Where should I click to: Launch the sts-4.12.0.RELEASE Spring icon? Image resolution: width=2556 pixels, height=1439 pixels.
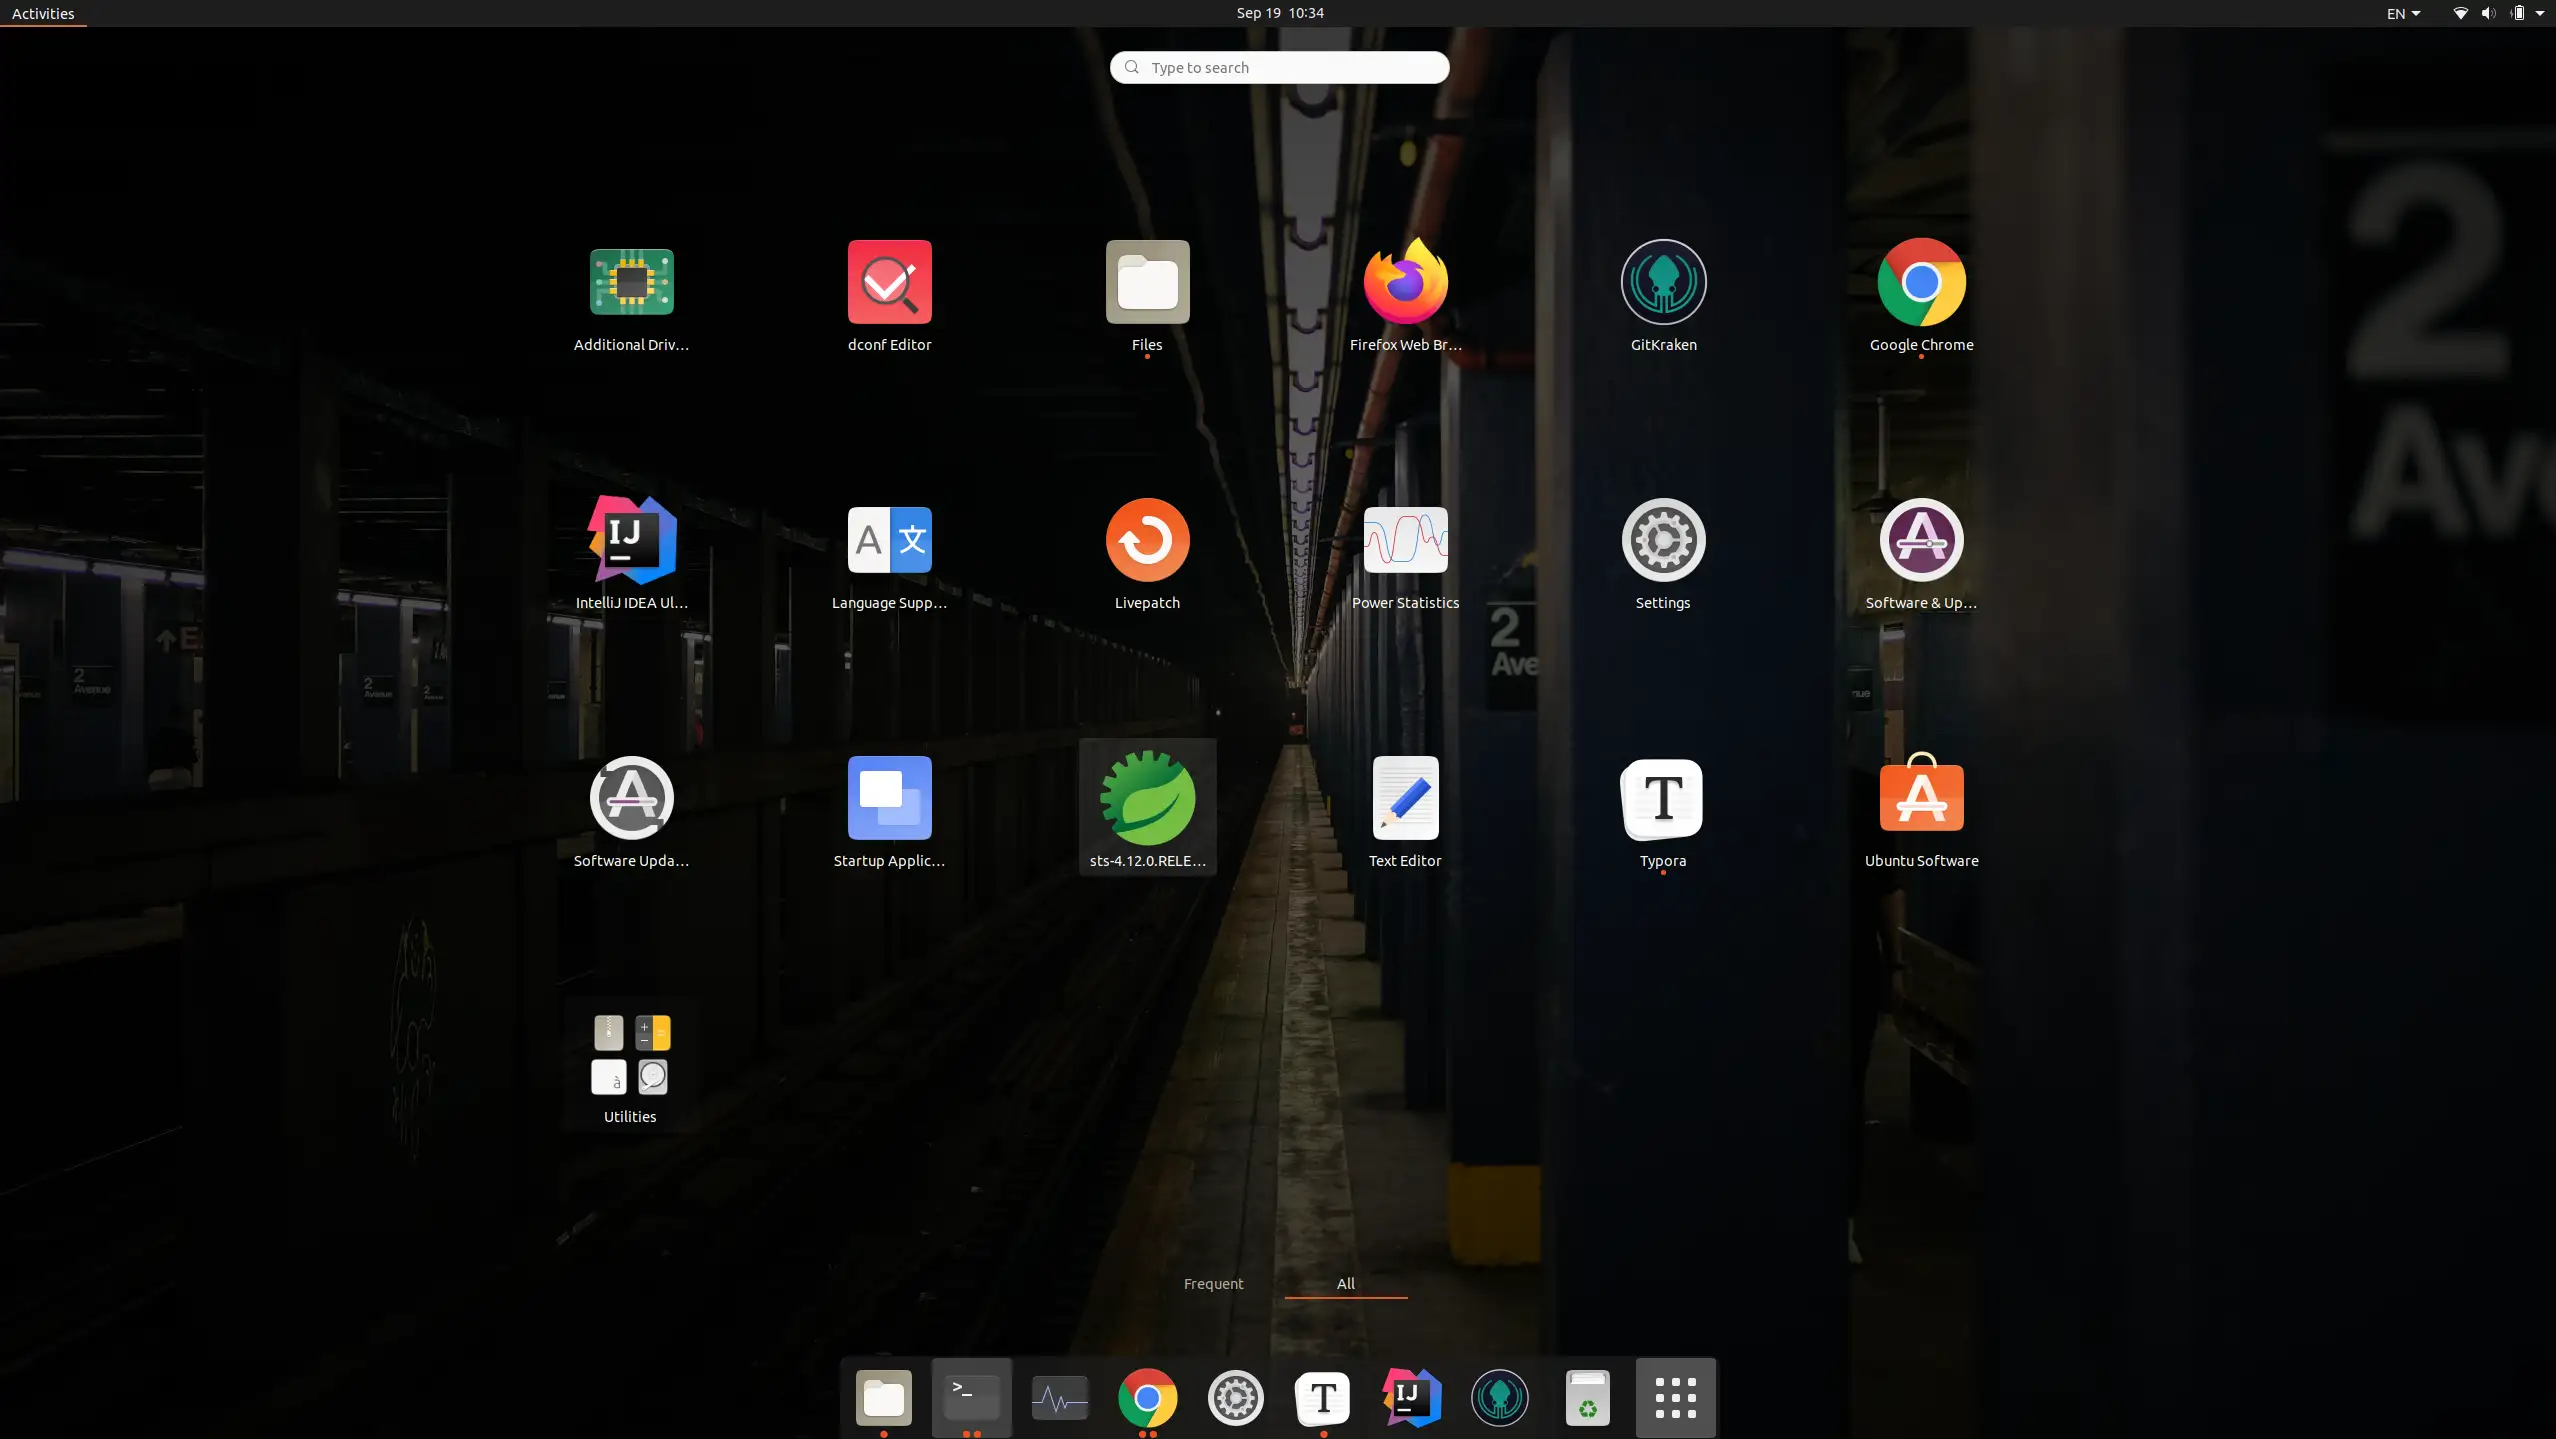click(1147, 798)
